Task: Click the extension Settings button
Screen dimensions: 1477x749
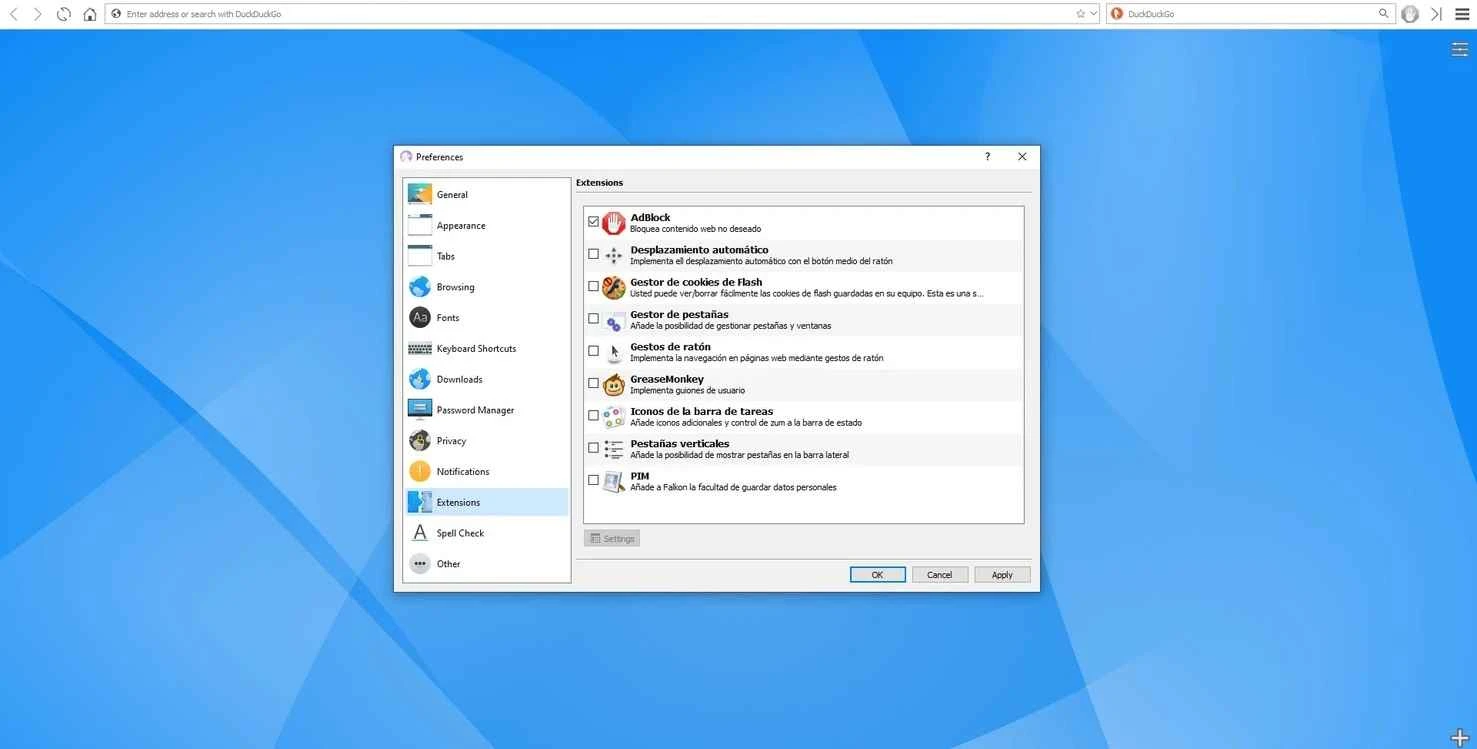Action: coord(612,538)
